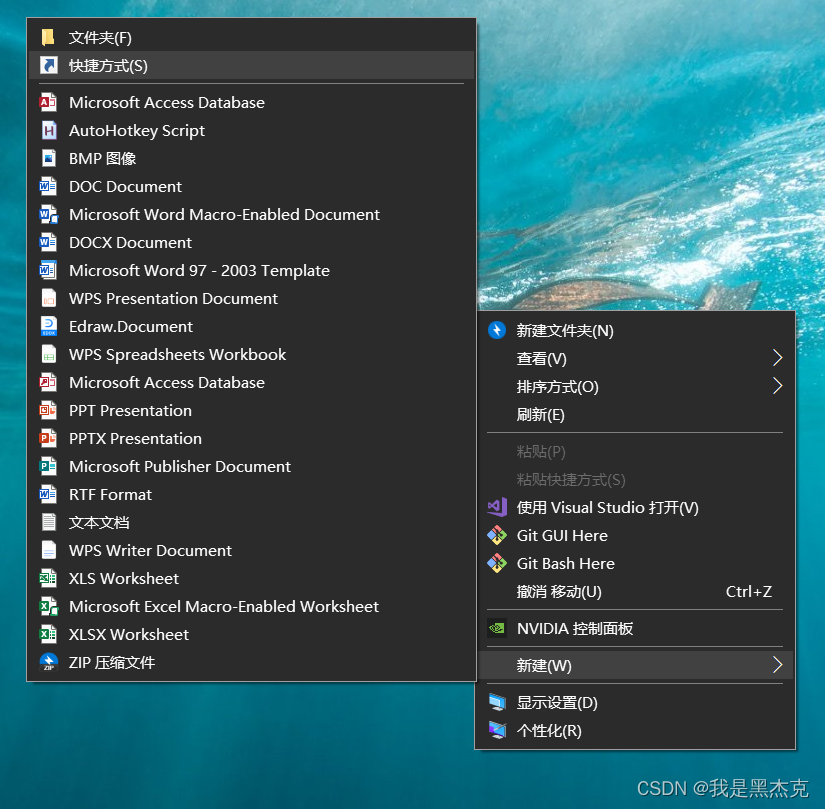This screenshot has width=825, height=809.
Task: Create a new 快捷方式(S) shortcut
Action: (251, 65)
